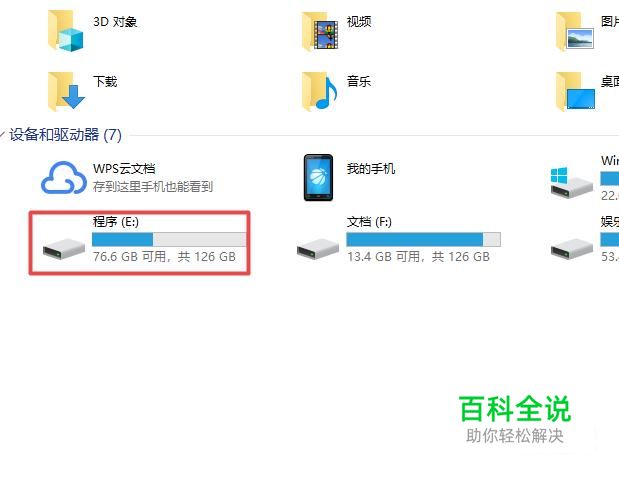Click the 存到这里手机也能看到 subtitle text

(x=153, y=186)
